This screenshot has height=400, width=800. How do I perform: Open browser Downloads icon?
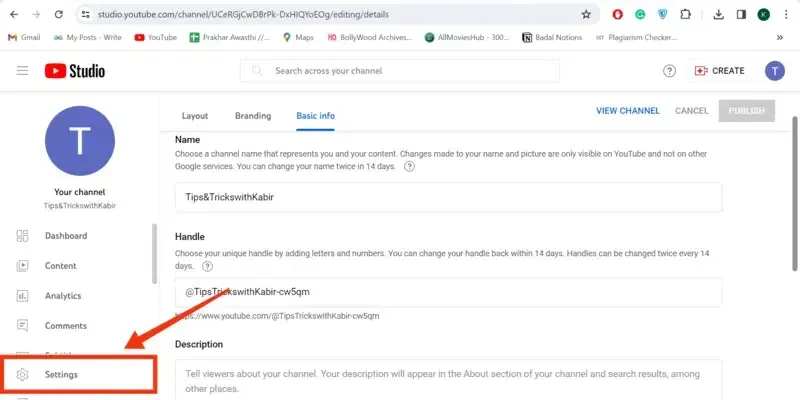(x=718, y=15)
